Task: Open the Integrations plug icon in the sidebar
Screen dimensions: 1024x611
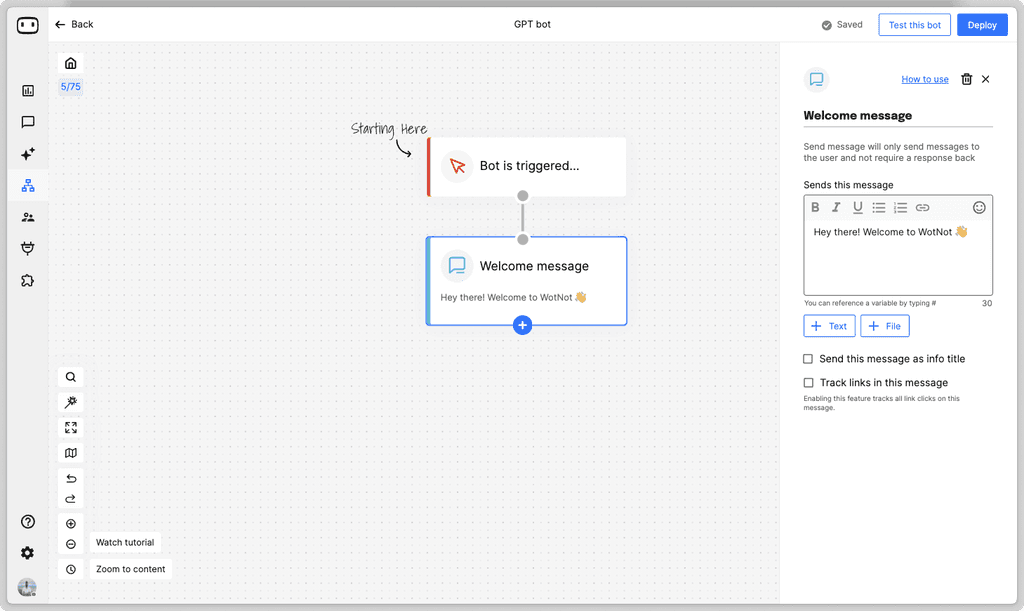Action: (x=27, y=248)
